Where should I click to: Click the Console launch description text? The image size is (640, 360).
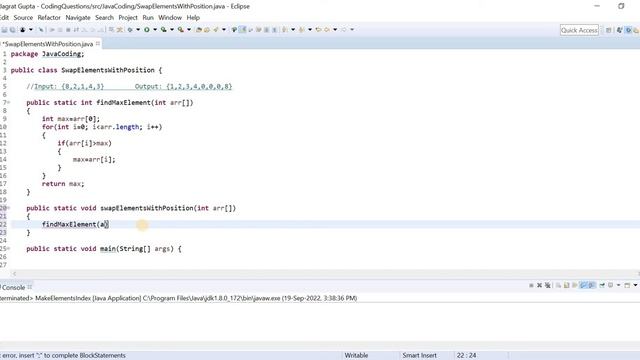(179, 298)
